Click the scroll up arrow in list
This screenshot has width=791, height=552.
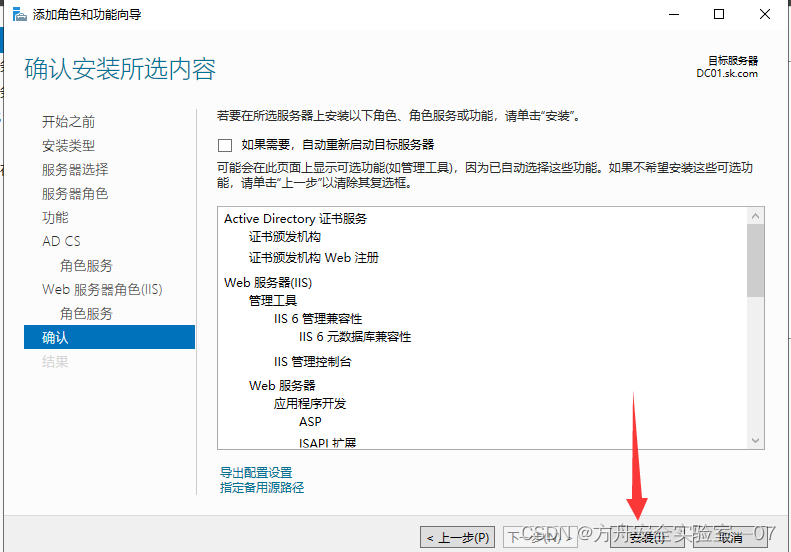click(755, 216)
